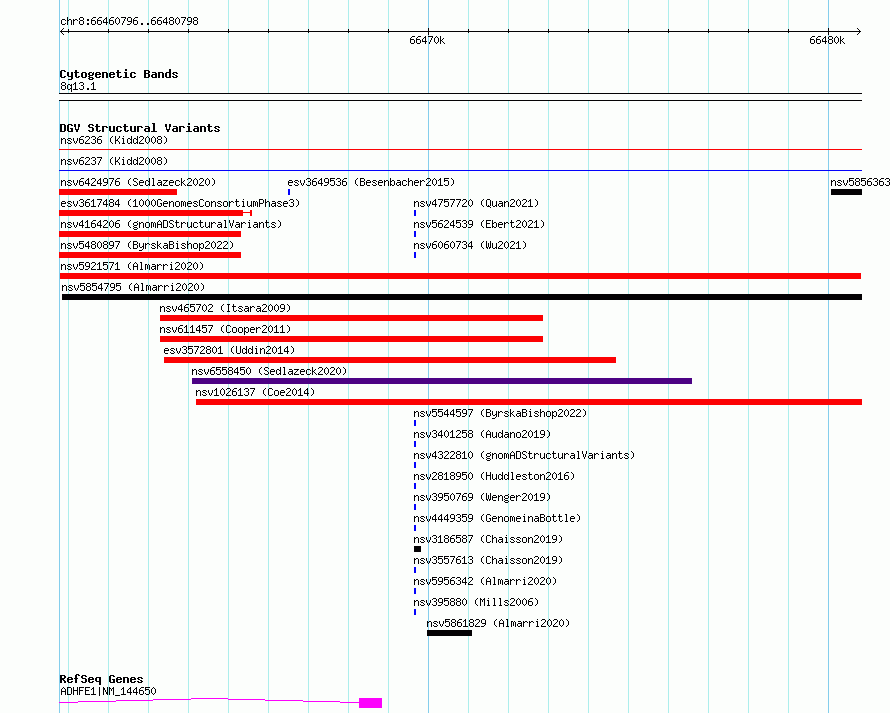The width and height of the screenshot is (890, 713).
Task: Click the nsv5480897 (ByrskaBishop2022) label
Action: tap(147, 245)
